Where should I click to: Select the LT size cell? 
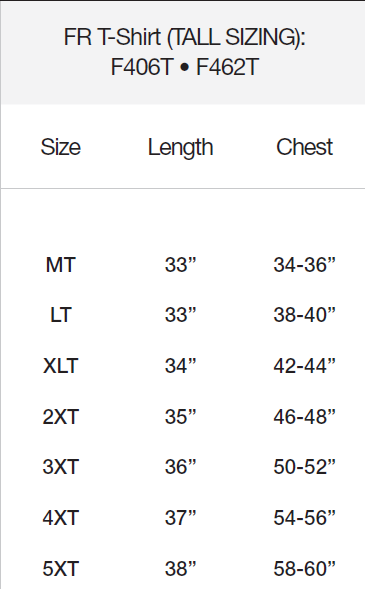60,315
